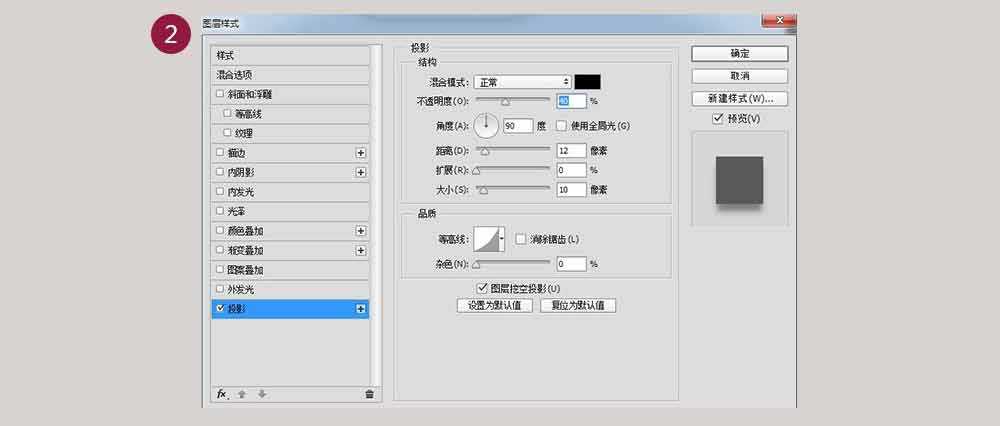
Task: Click the move effect down arrow
Action: coord(262,394)
